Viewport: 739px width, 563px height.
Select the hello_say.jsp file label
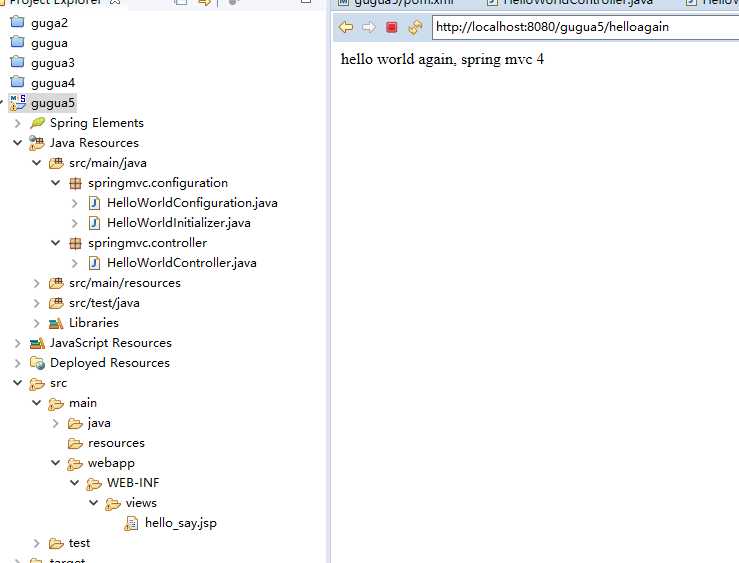(x=181, y=523)
